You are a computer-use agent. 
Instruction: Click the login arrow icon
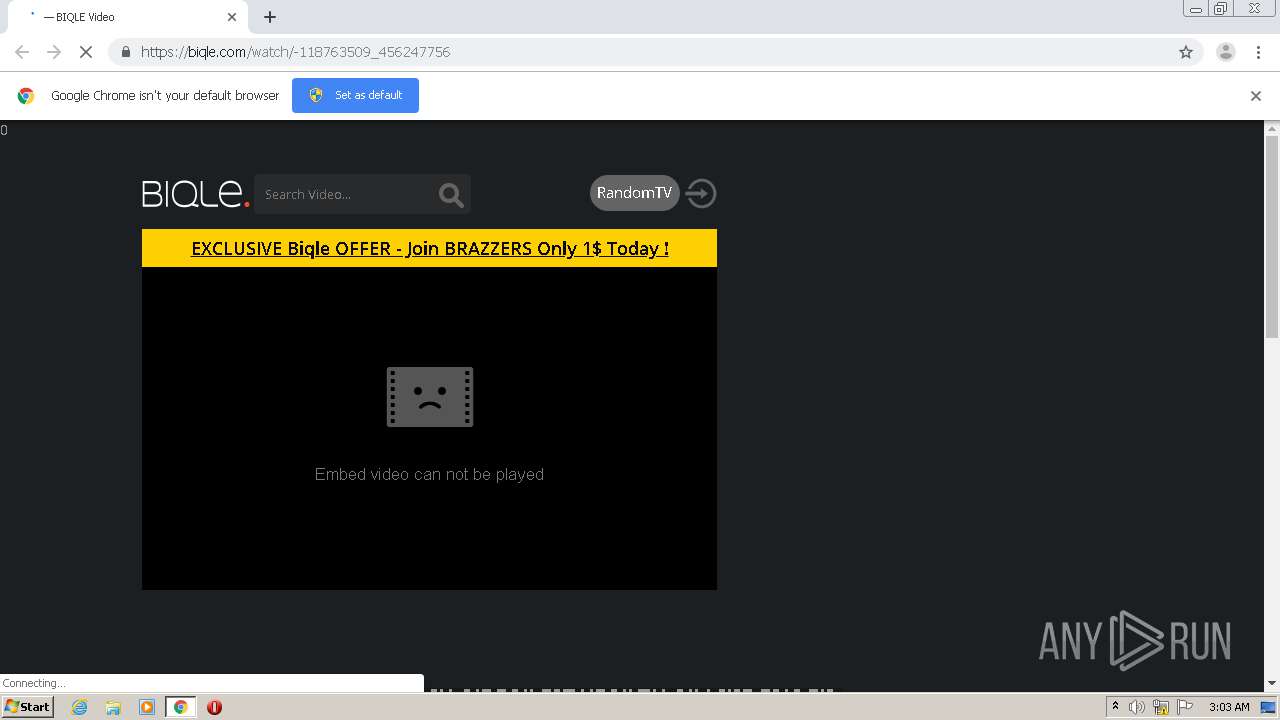[x=701, y=193]
